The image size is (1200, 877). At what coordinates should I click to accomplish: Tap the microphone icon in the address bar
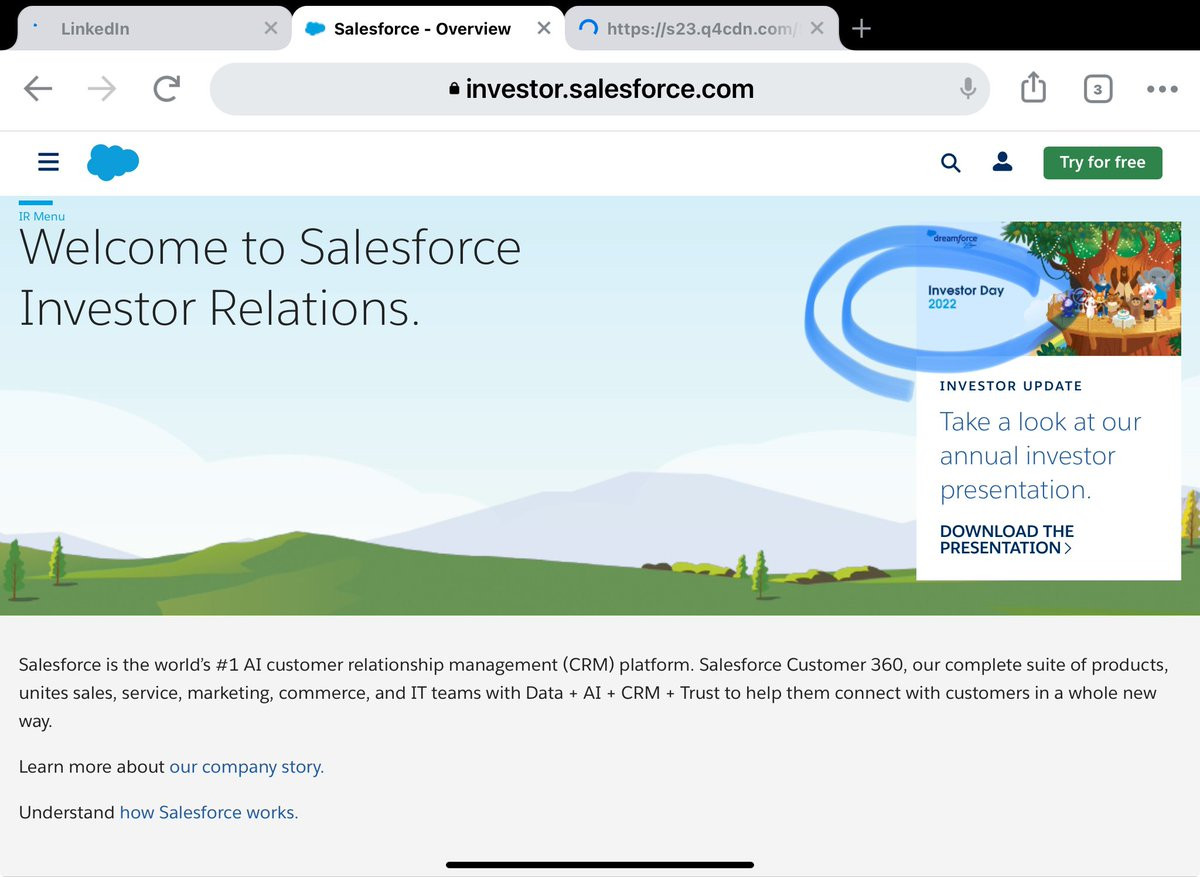pos(967,89)
